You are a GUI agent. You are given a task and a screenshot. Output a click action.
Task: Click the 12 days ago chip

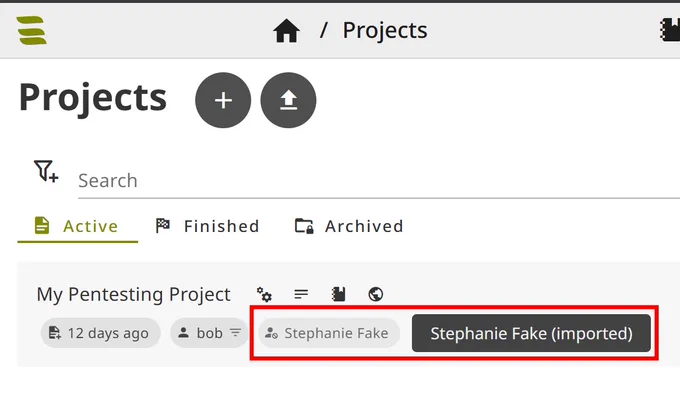coord(101,333)
